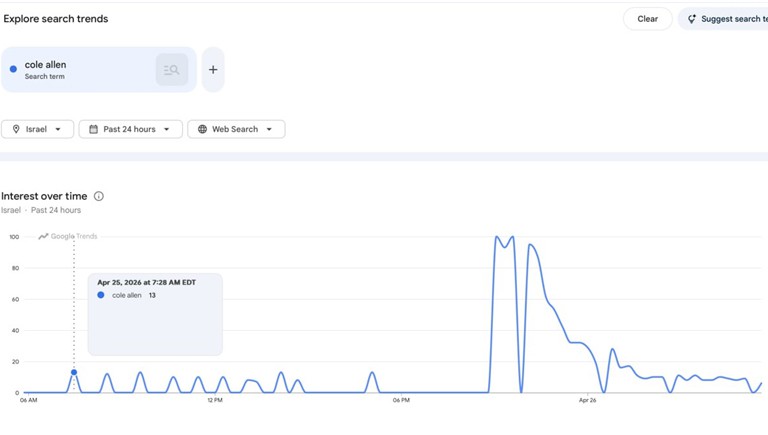This screenshot has width=768, height=435.
Task: Click the highlighted data point on the chart
Action: pos(74,372)
